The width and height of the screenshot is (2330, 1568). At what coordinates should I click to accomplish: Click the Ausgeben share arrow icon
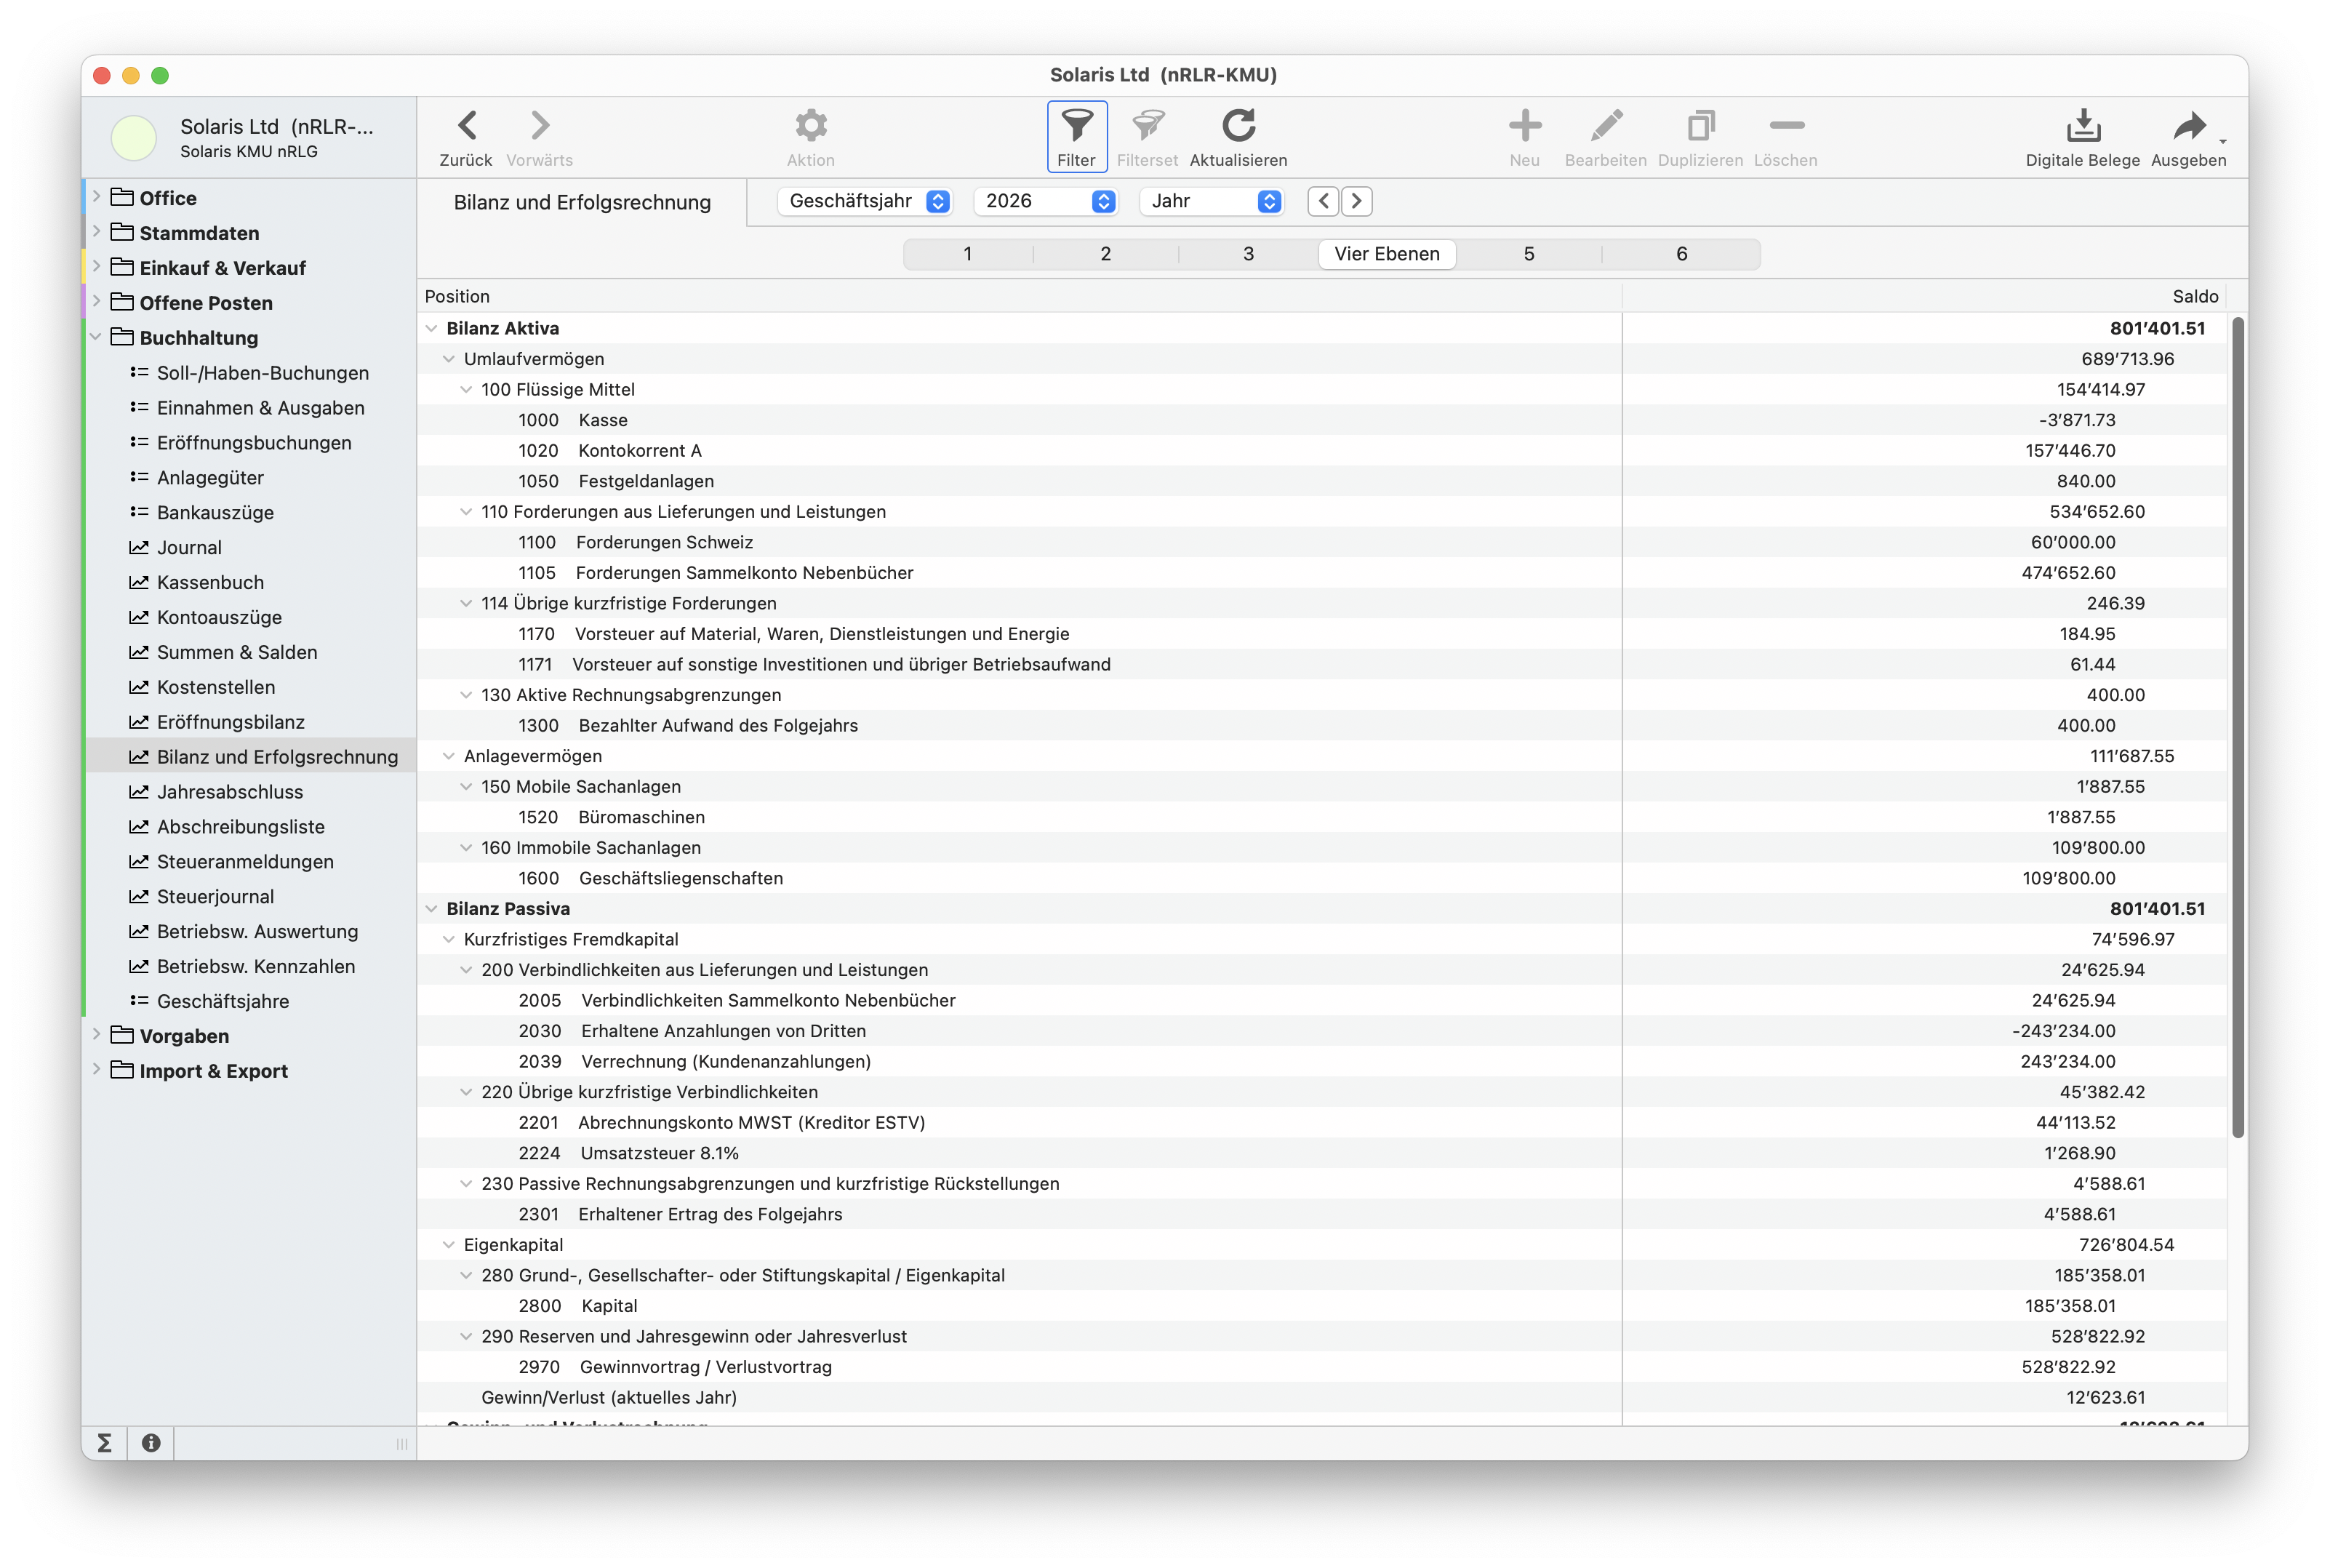[2188, 127]
